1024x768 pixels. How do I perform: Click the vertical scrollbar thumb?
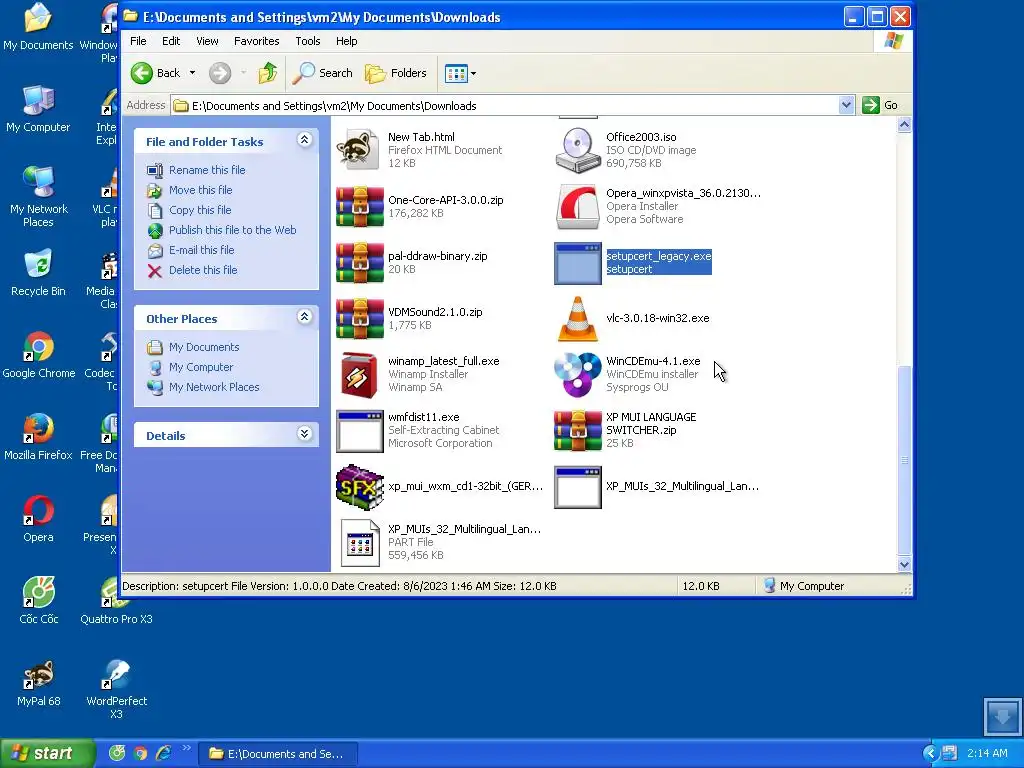904,460
